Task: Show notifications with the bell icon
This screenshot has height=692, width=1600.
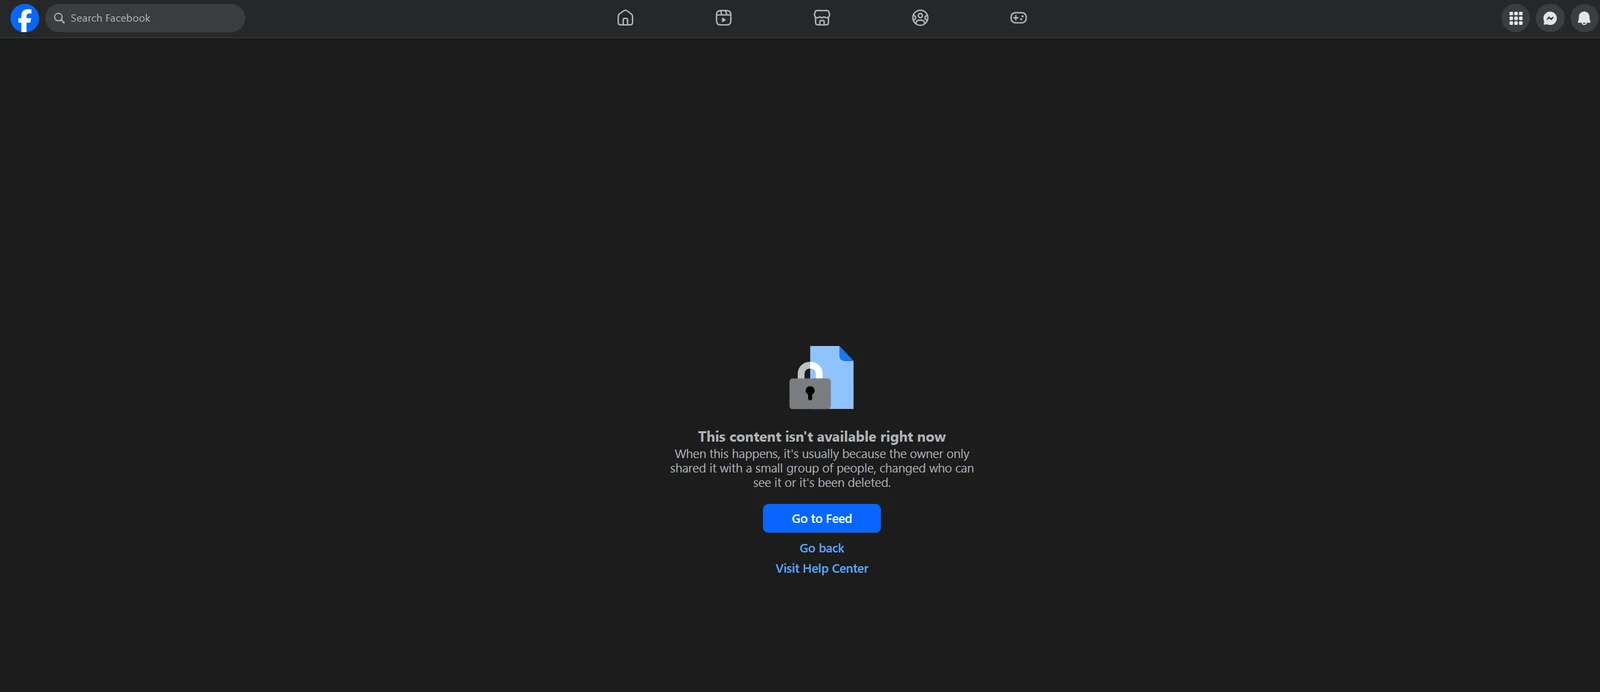Action: point(1584,18)
